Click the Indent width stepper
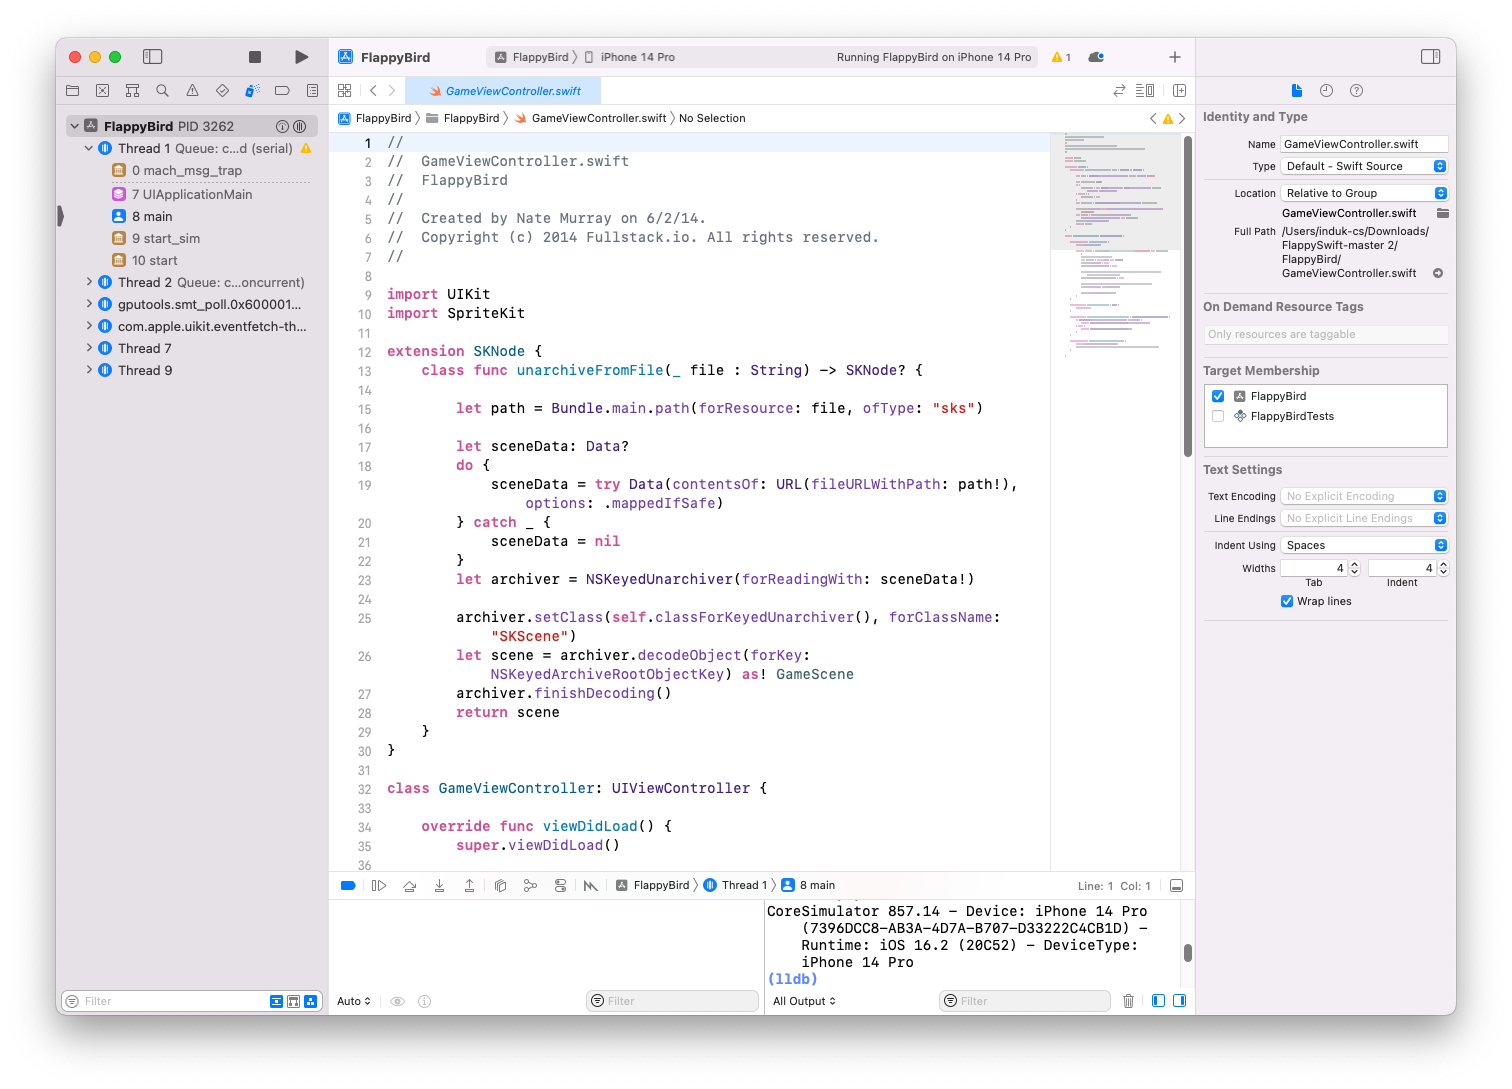This screenshot has width=1512, height=1089. tap(1443, 568)
